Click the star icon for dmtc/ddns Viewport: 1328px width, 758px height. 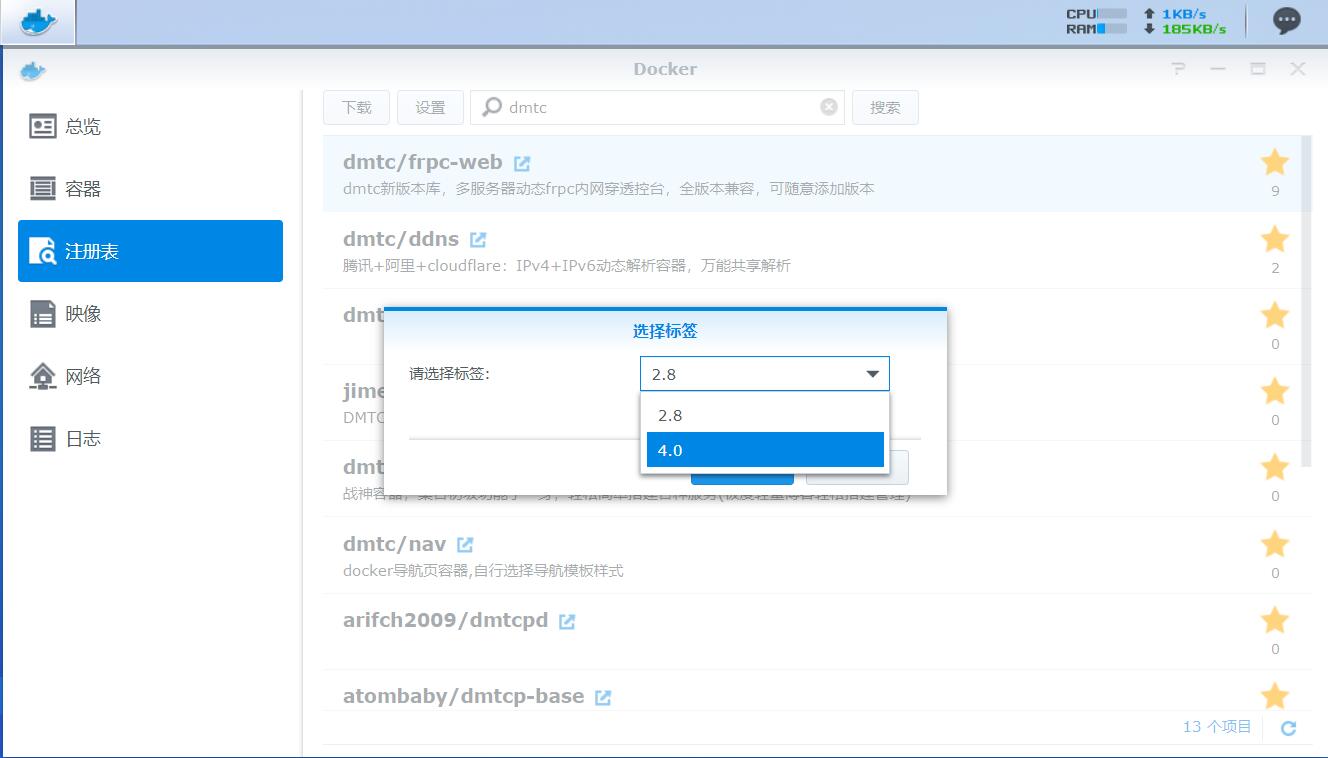(x=1275, y=239)
